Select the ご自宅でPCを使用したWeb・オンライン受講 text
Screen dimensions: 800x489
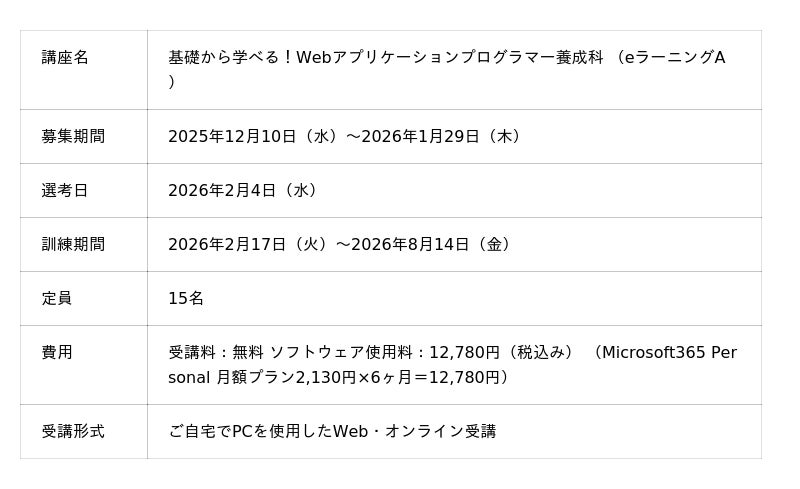coord(332,431)
